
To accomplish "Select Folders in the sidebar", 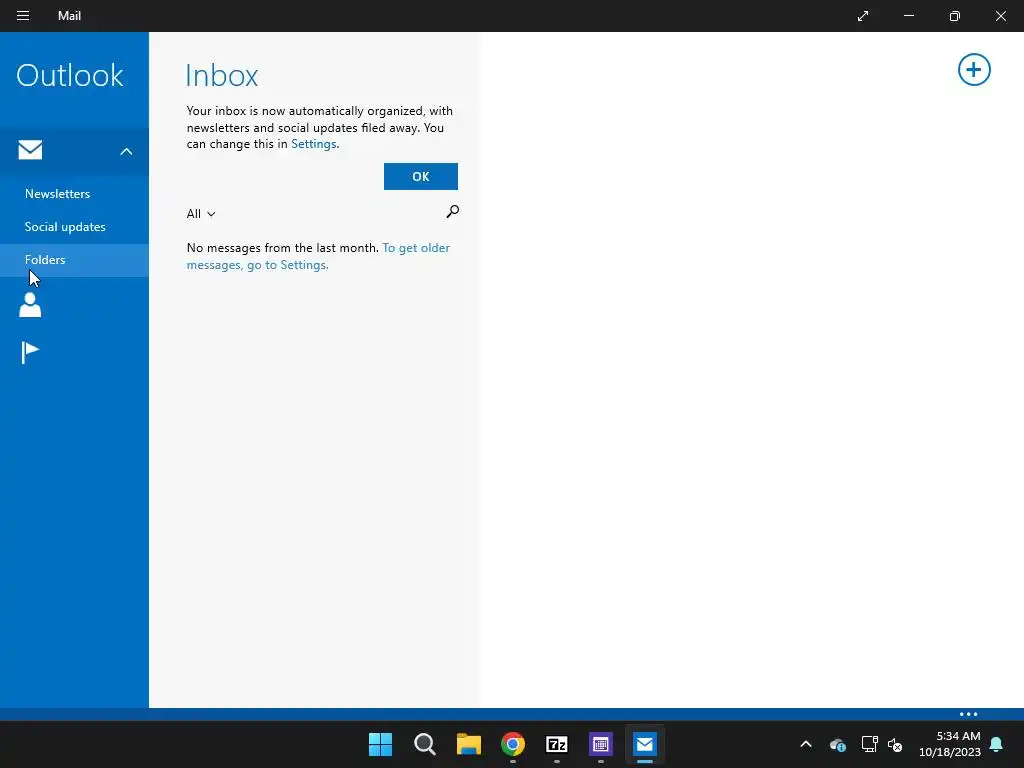I will tap(74, 260).
